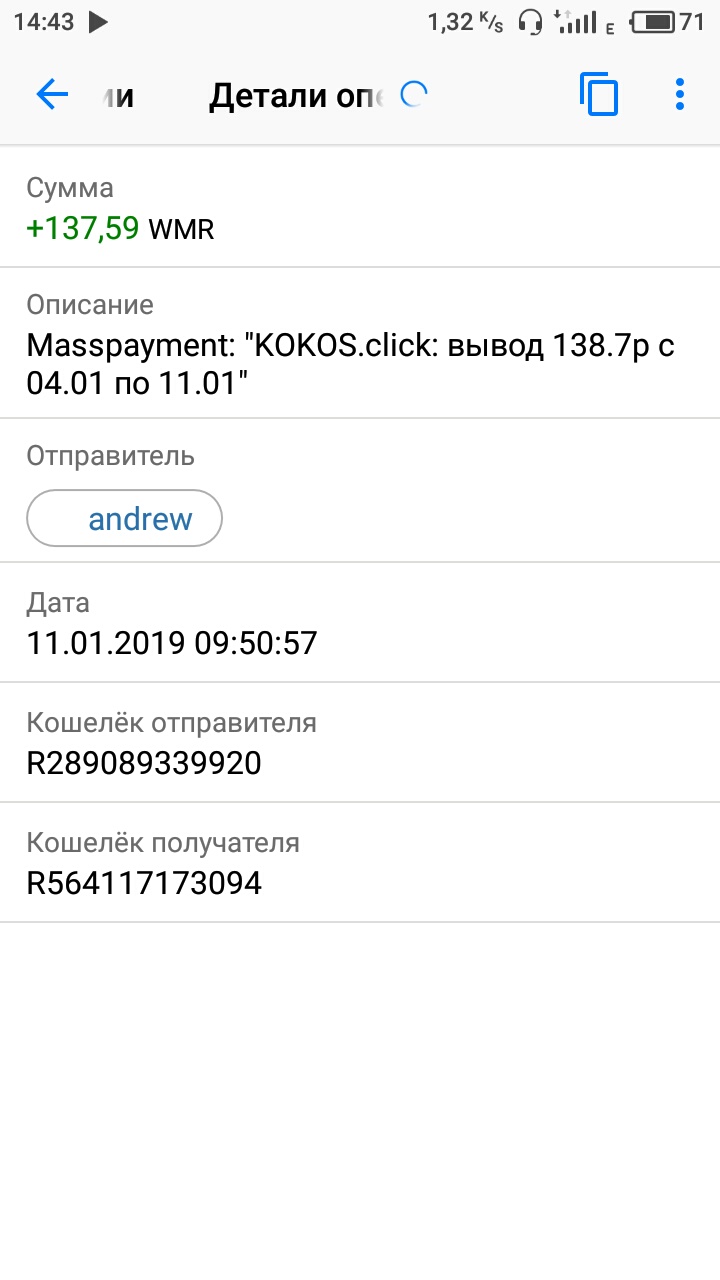Tap the play icon in status bar
The width and height of the screenshot is (720, 1280).
coord(98,22)
